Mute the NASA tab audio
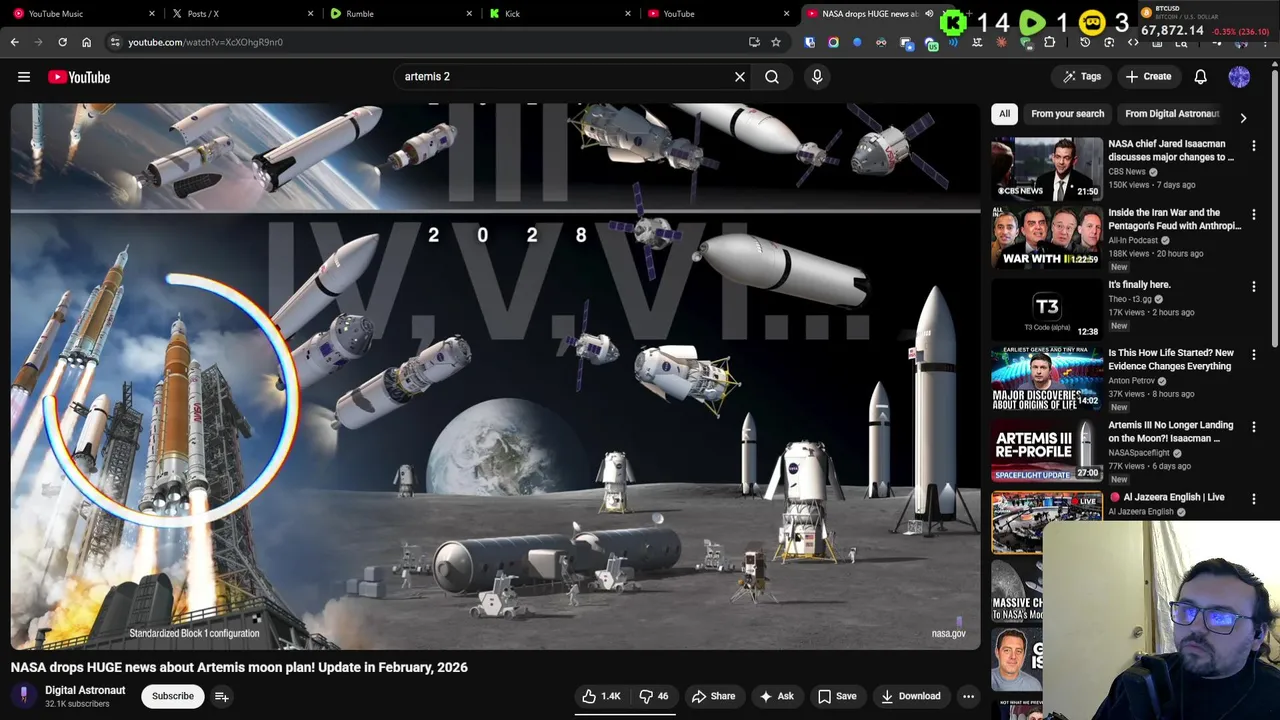This screenshot has width=1280, height=720. point(929,14)
